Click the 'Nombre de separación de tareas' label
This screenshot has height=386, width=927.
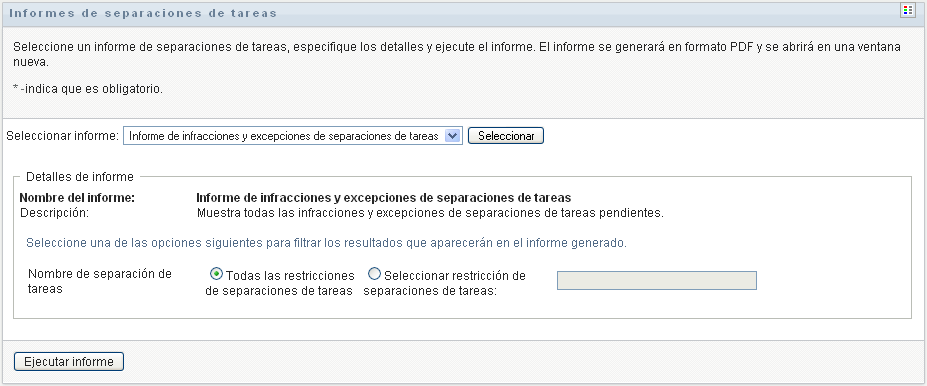100,281
